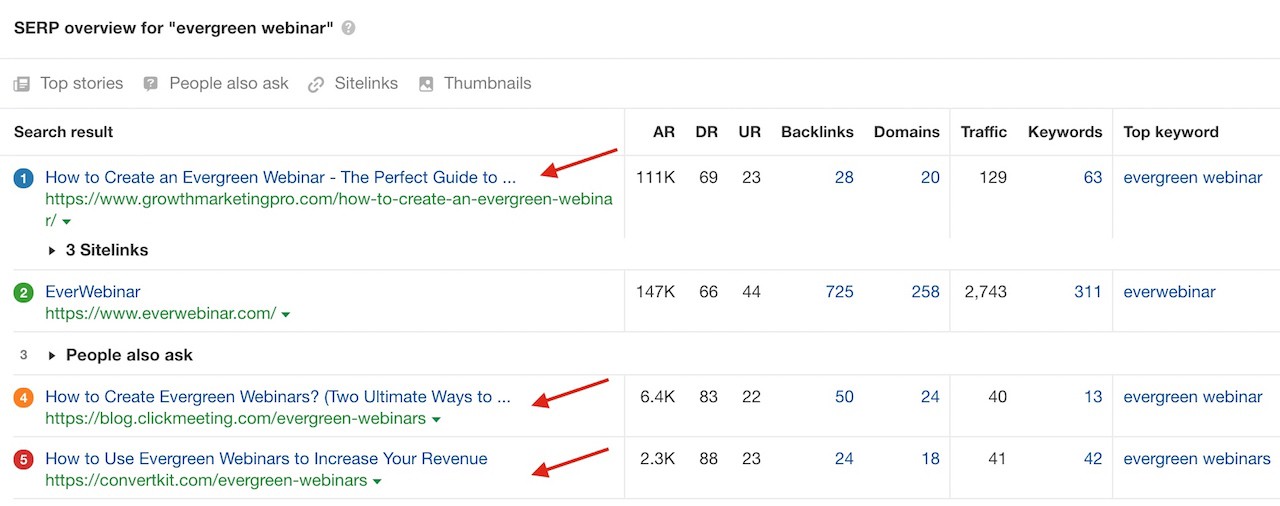Click the UR value 44
The height and width of the screenshot is (506, 1280).
click(x=751, y=292)
